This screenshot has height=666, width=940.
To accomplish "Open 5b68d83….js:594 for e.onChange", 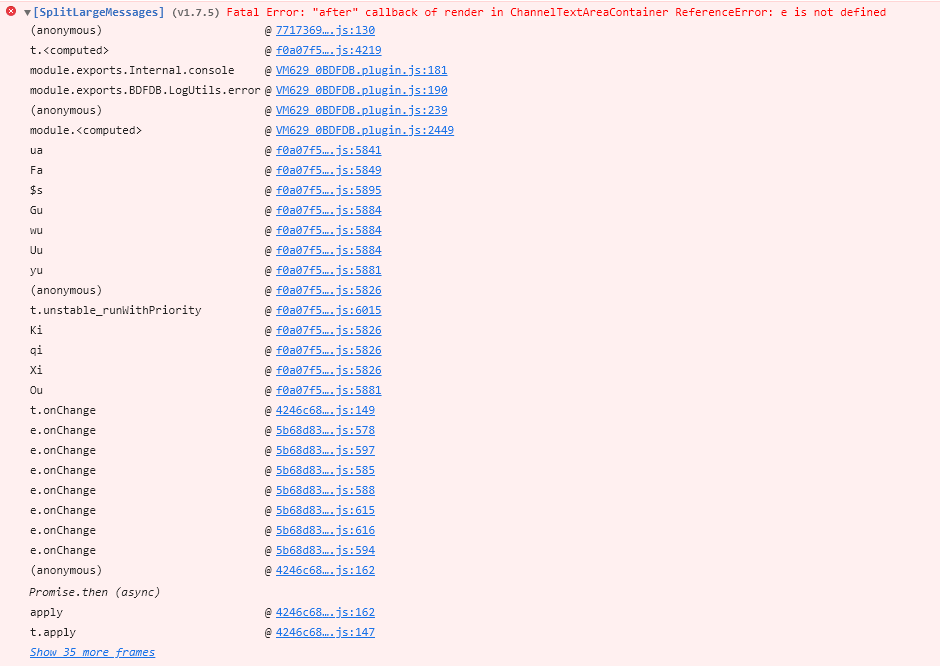I will point(321,550).
